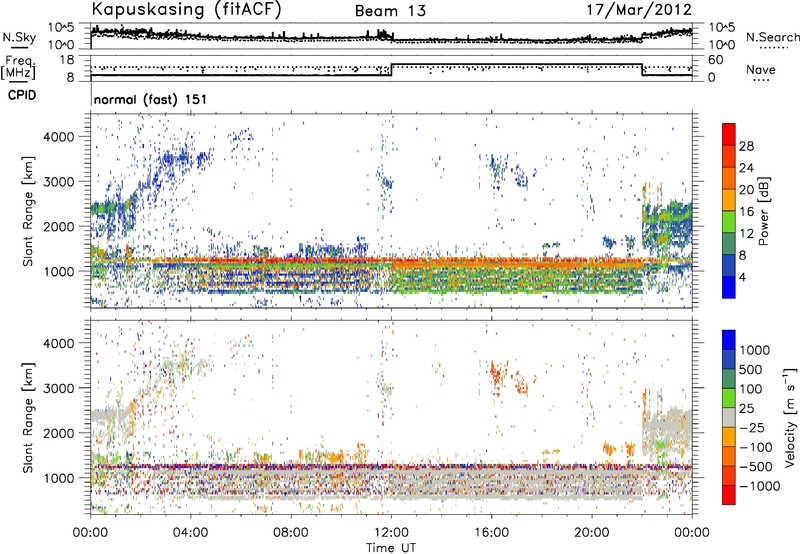Click the "3000" tick of the velocity panel
The width and height of the screenshot is (800, 554).
(58, 388)
